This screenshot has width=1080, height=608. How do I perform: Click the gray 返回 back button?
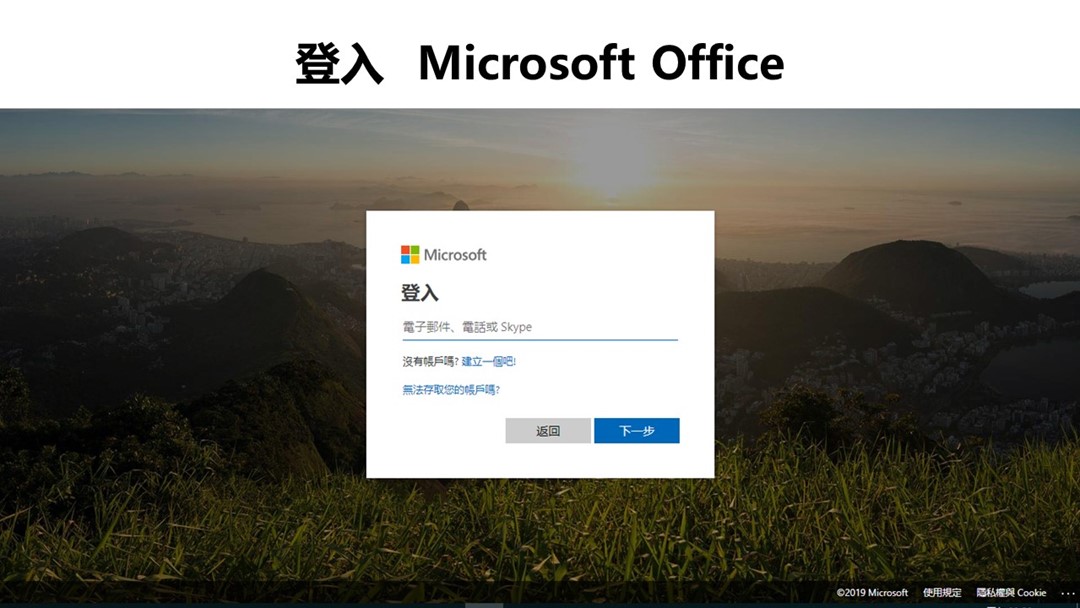[548, 430]
